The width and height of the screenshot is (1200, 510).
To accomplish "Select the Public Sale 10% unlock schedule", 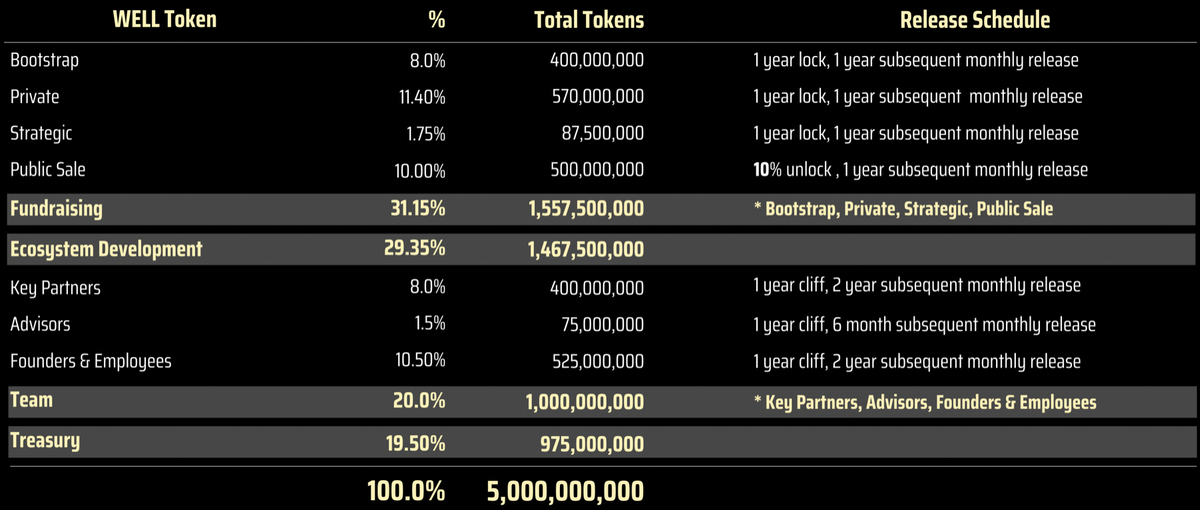I will [920, 170].
